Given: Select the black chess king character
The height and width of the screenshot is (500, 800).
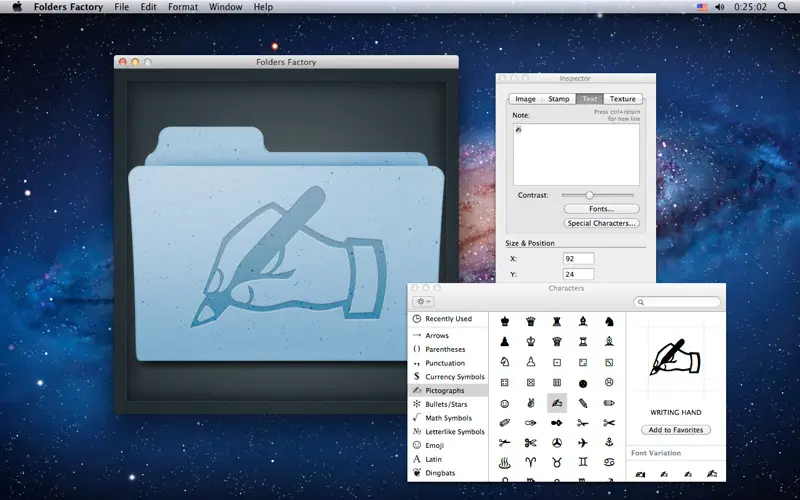Looking at the screenshot, I should [505, 321].
